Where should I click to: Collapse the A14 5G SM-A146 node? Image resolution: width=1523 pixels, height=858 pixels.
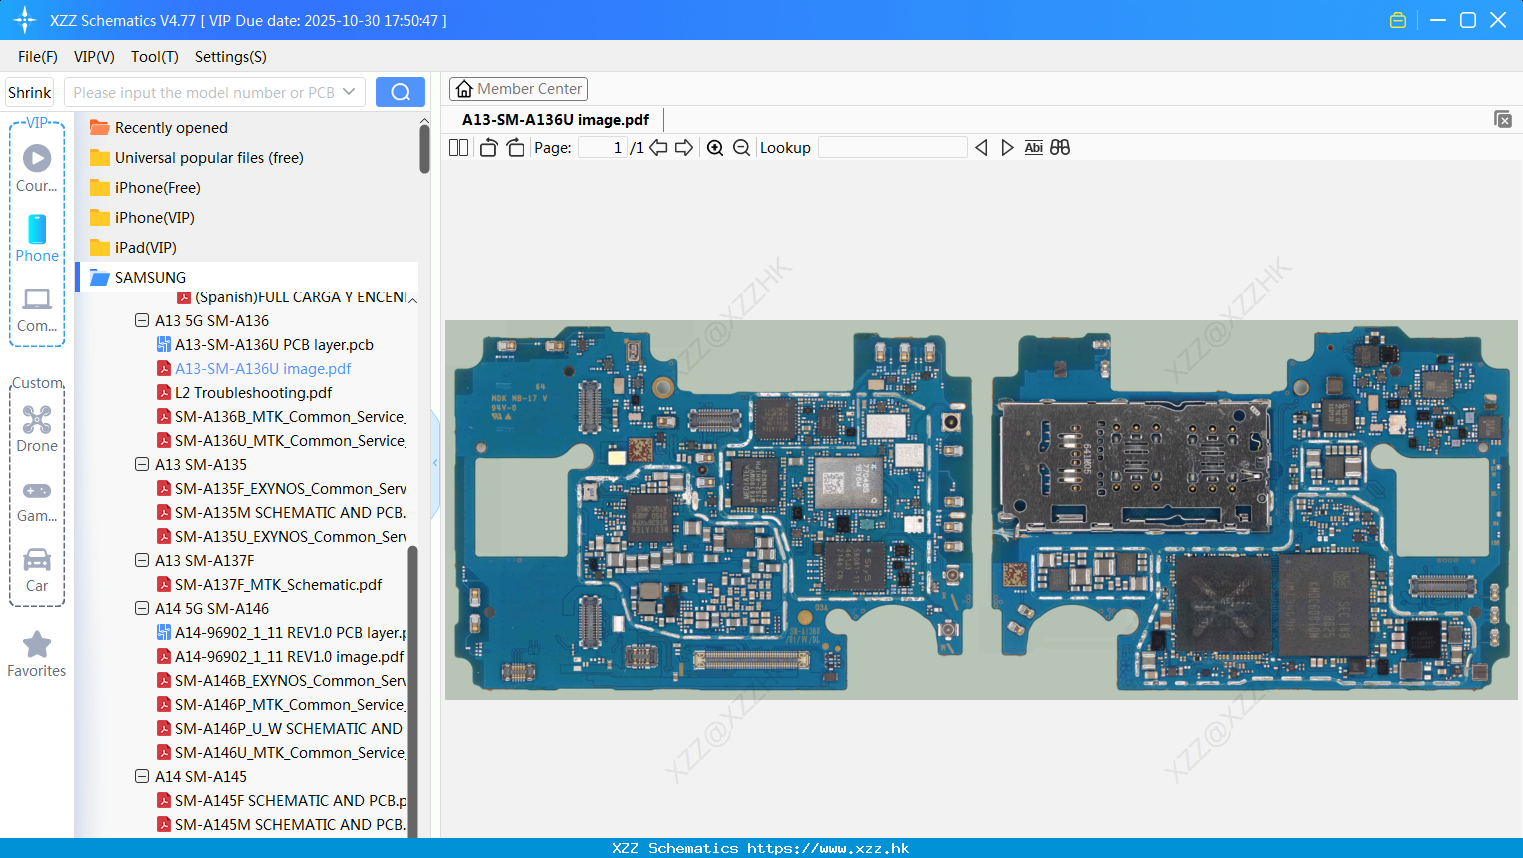click(142, 608)
